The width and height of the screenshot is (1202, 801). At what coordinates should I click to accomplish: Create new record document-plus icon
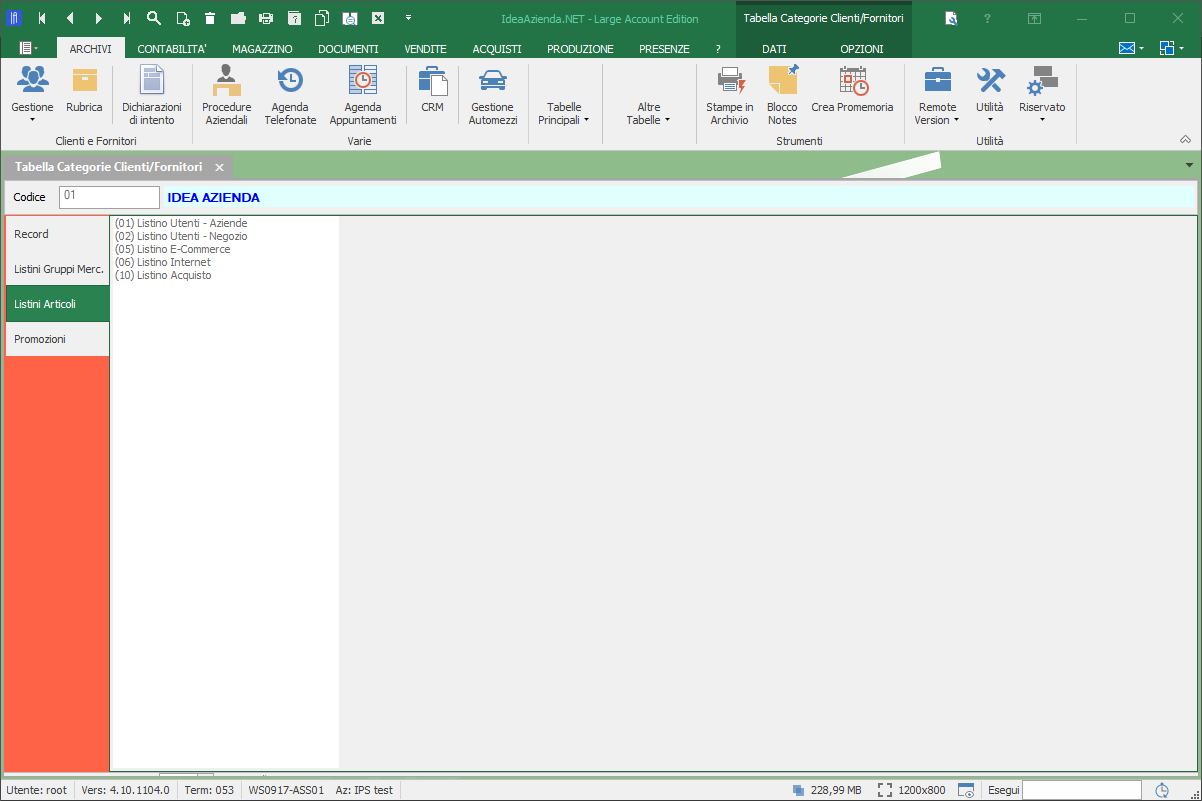tap(182, 18)
